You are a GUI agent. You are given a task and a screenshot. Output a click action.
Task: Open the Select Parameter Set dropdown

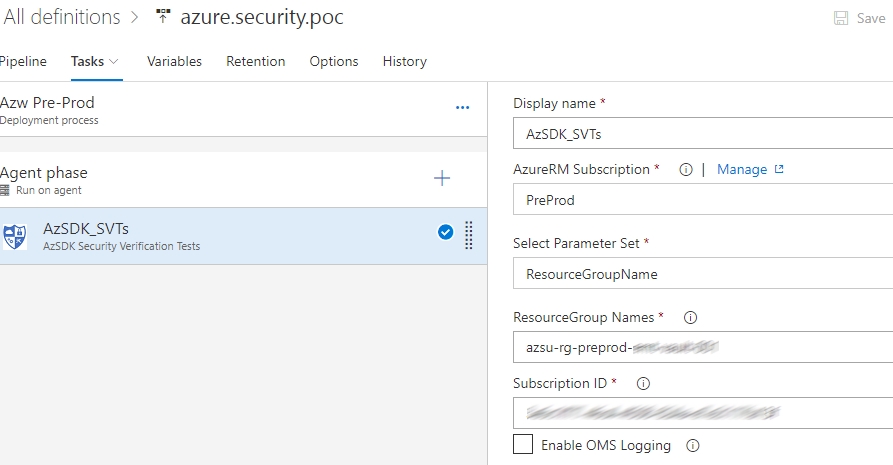click(703, 274)
